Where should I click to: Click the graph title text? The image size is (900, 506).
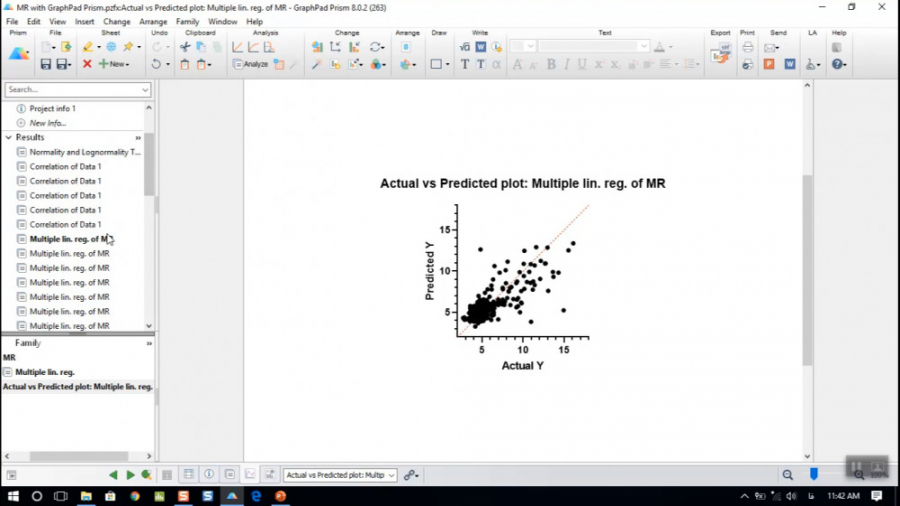click(x=523, y=184)
